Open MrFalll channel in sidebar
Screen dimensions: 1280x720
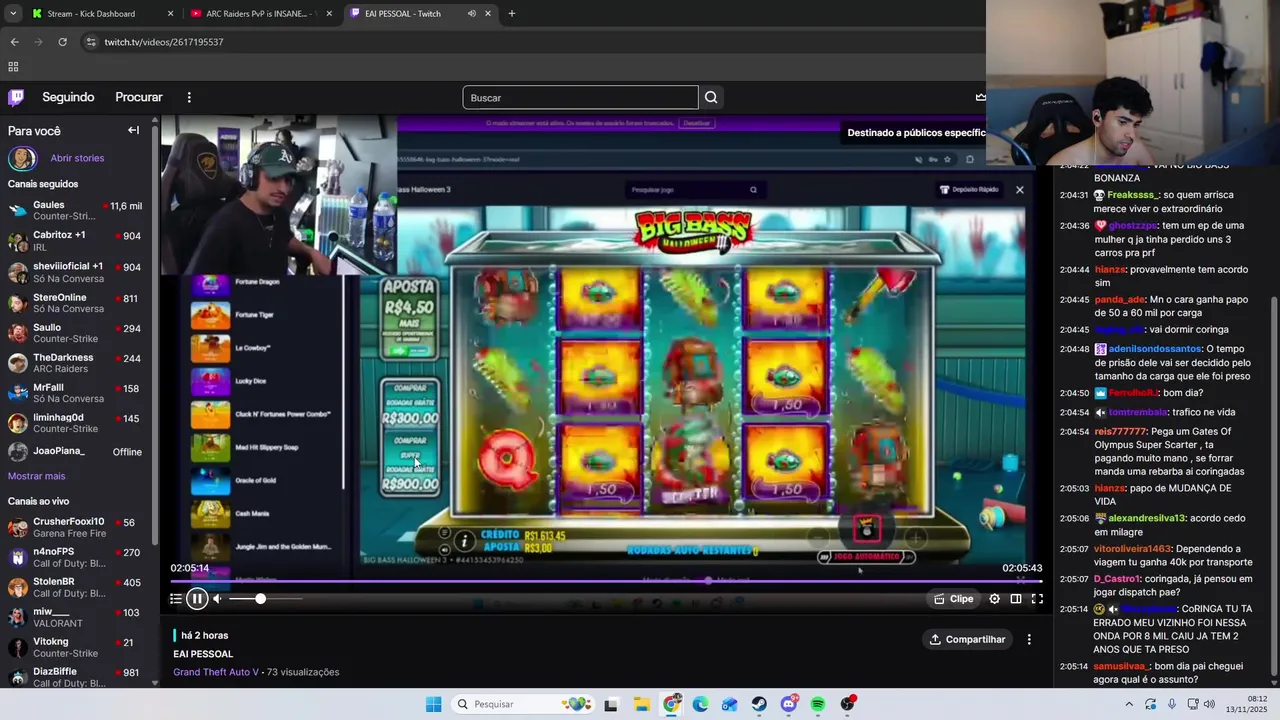(77, 393)
